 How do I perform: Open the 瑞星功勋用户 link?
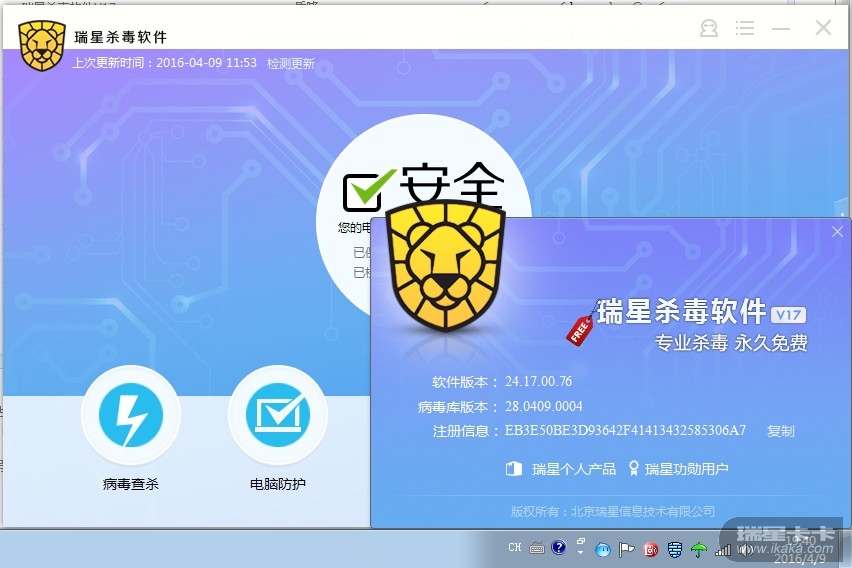(686, 469)
